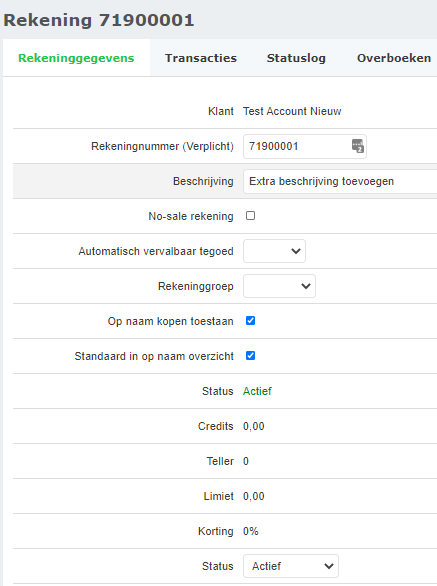
Task: Click the password-manager icon inside Rekeningnummer field
Action: [x=358, y=146]
